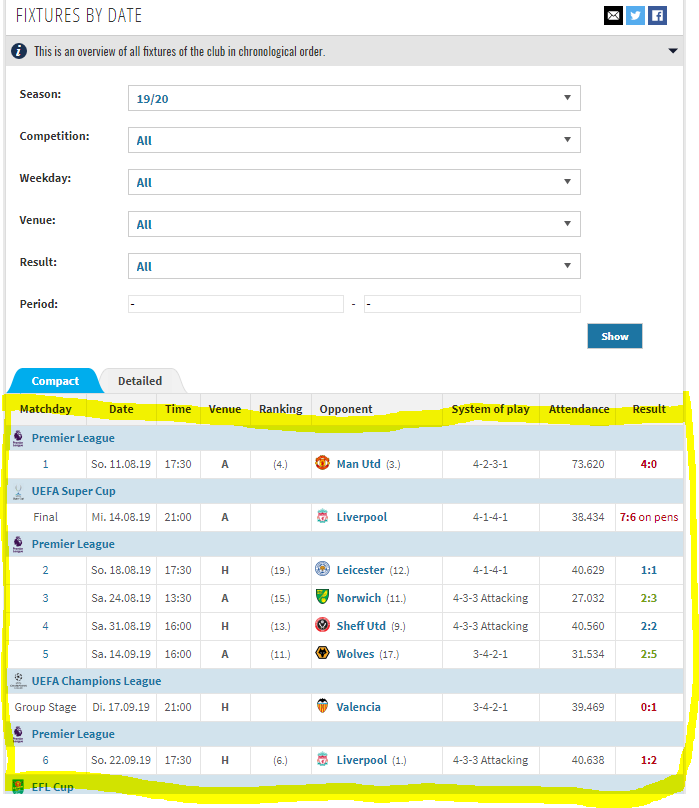Image resolution: width=699 pixels, height=808 pixels.
Task: Open the Competition dropdown
Action: coord(354,140)
